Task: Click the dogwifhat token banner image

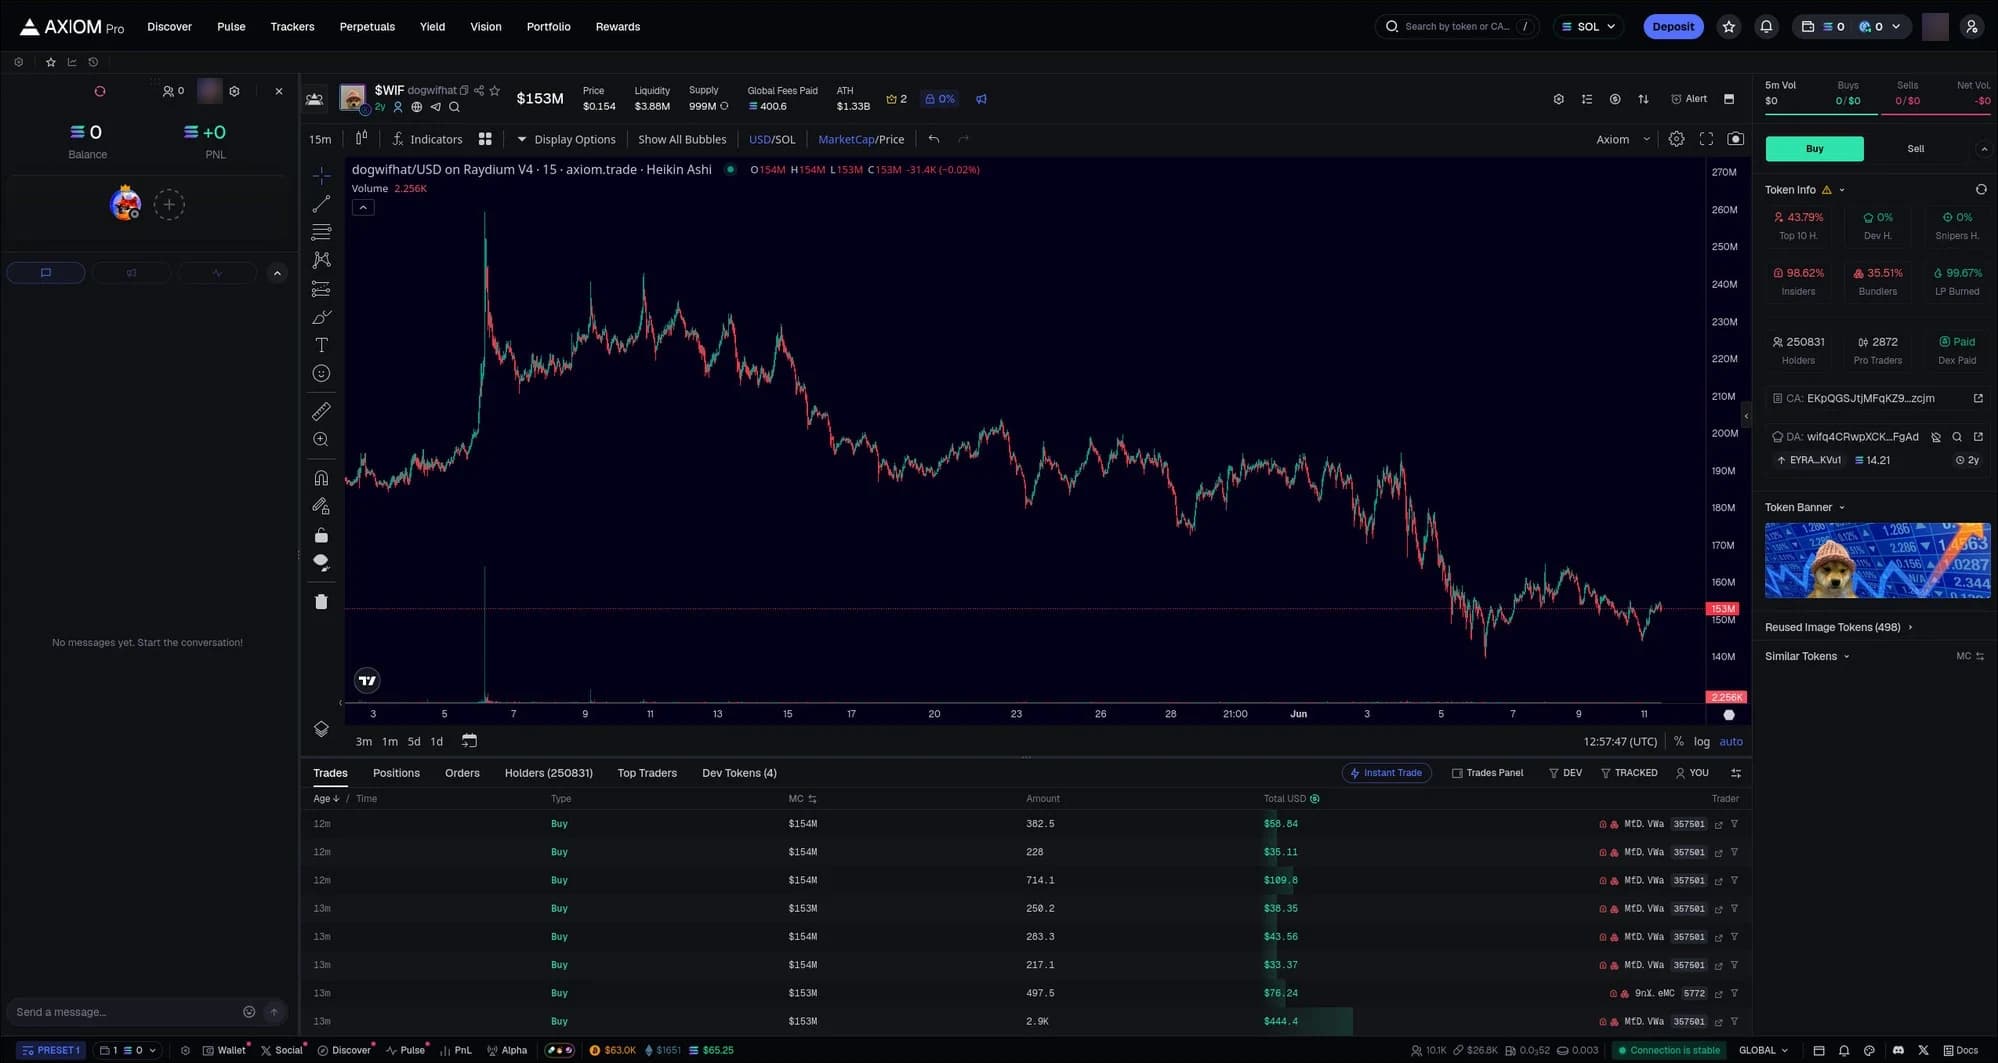Action: pyautogui.click(x=1877, y=560)
